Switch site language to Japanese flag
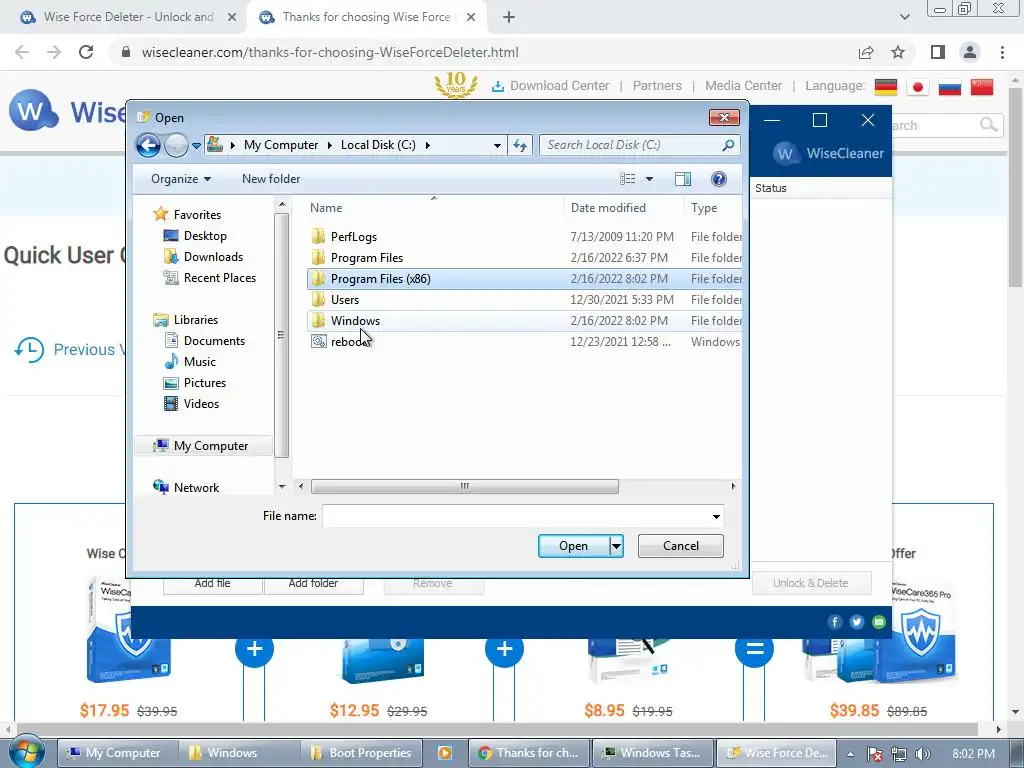 [918, 87]
